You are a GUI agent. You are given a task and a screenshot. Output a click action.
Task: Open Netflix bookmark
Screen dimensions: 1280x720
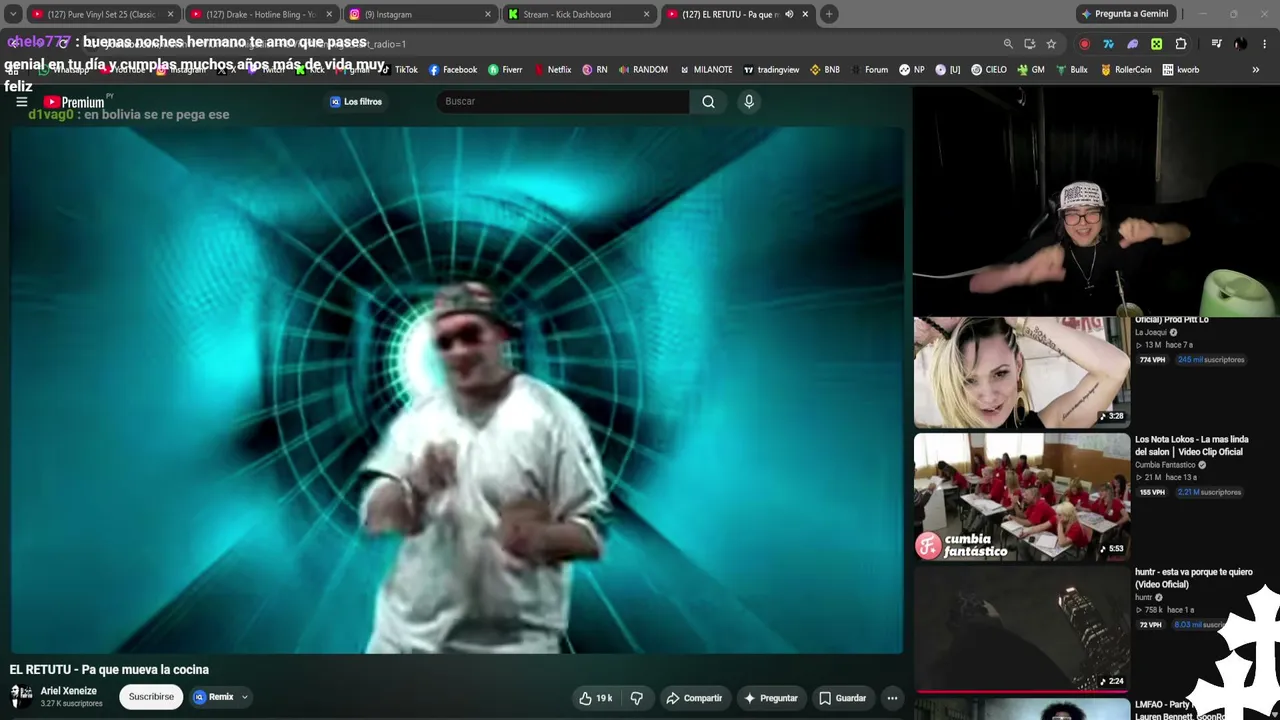click(x=553, y=70)
